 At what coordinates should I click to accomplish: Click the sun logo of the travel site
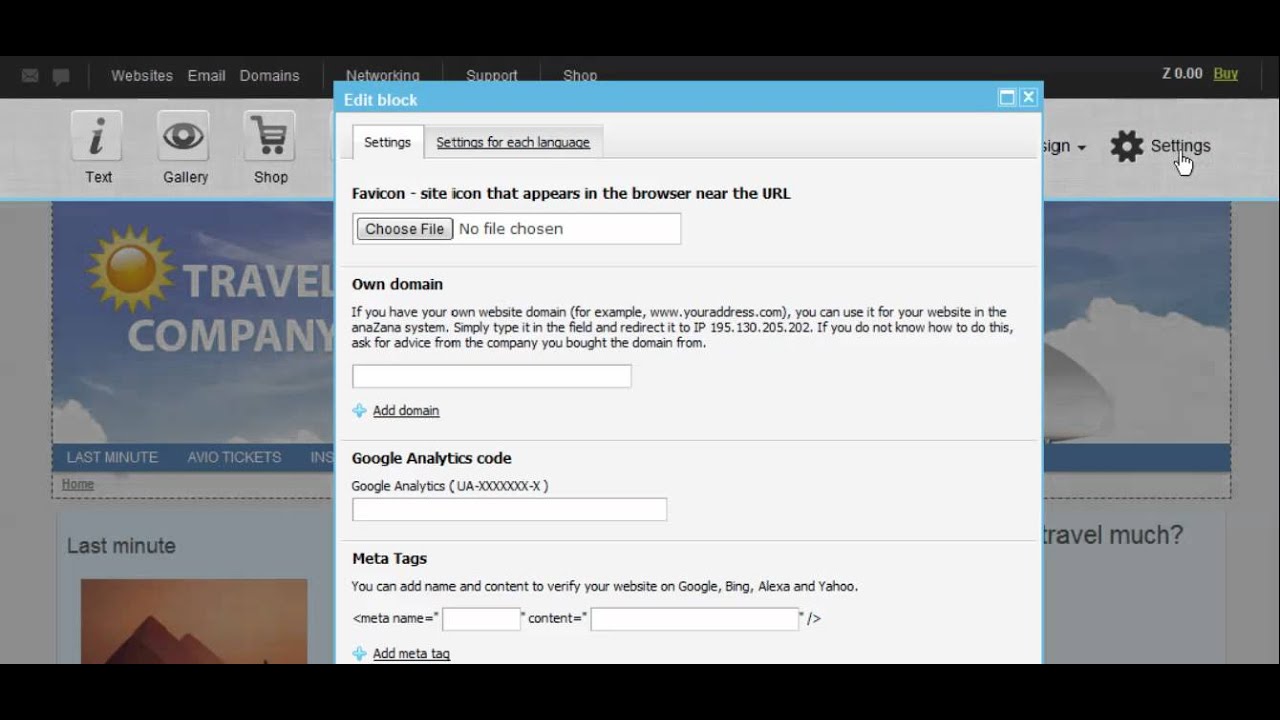tap(130, 269)
